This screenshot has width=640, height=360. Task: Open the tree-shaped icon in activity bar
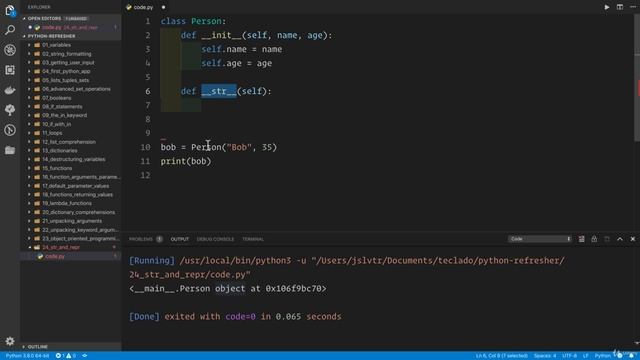10,110
